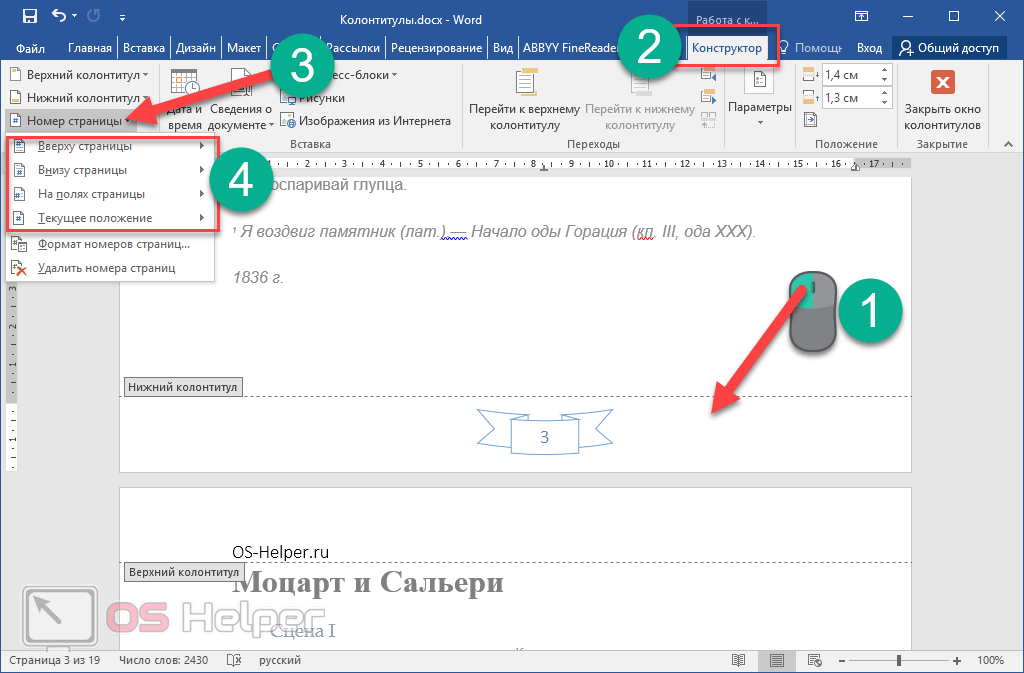Select Print Layout view in status bar
This screenshot has height=673, width=1024.
point(776,661)
